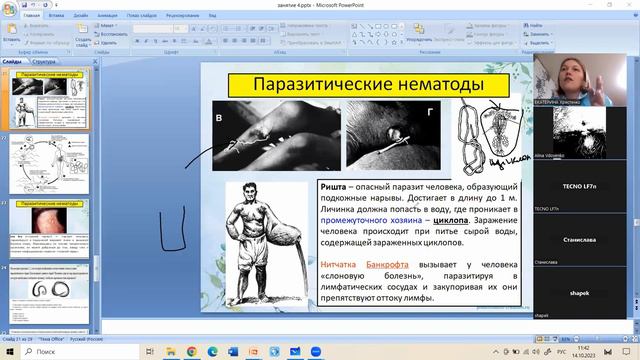Image resolution: width=640 pixels, height=360 pixels.
Task: Select the rectangle shape in the shapes gallery
Action: pyautogui.click(x=378, y=27)
